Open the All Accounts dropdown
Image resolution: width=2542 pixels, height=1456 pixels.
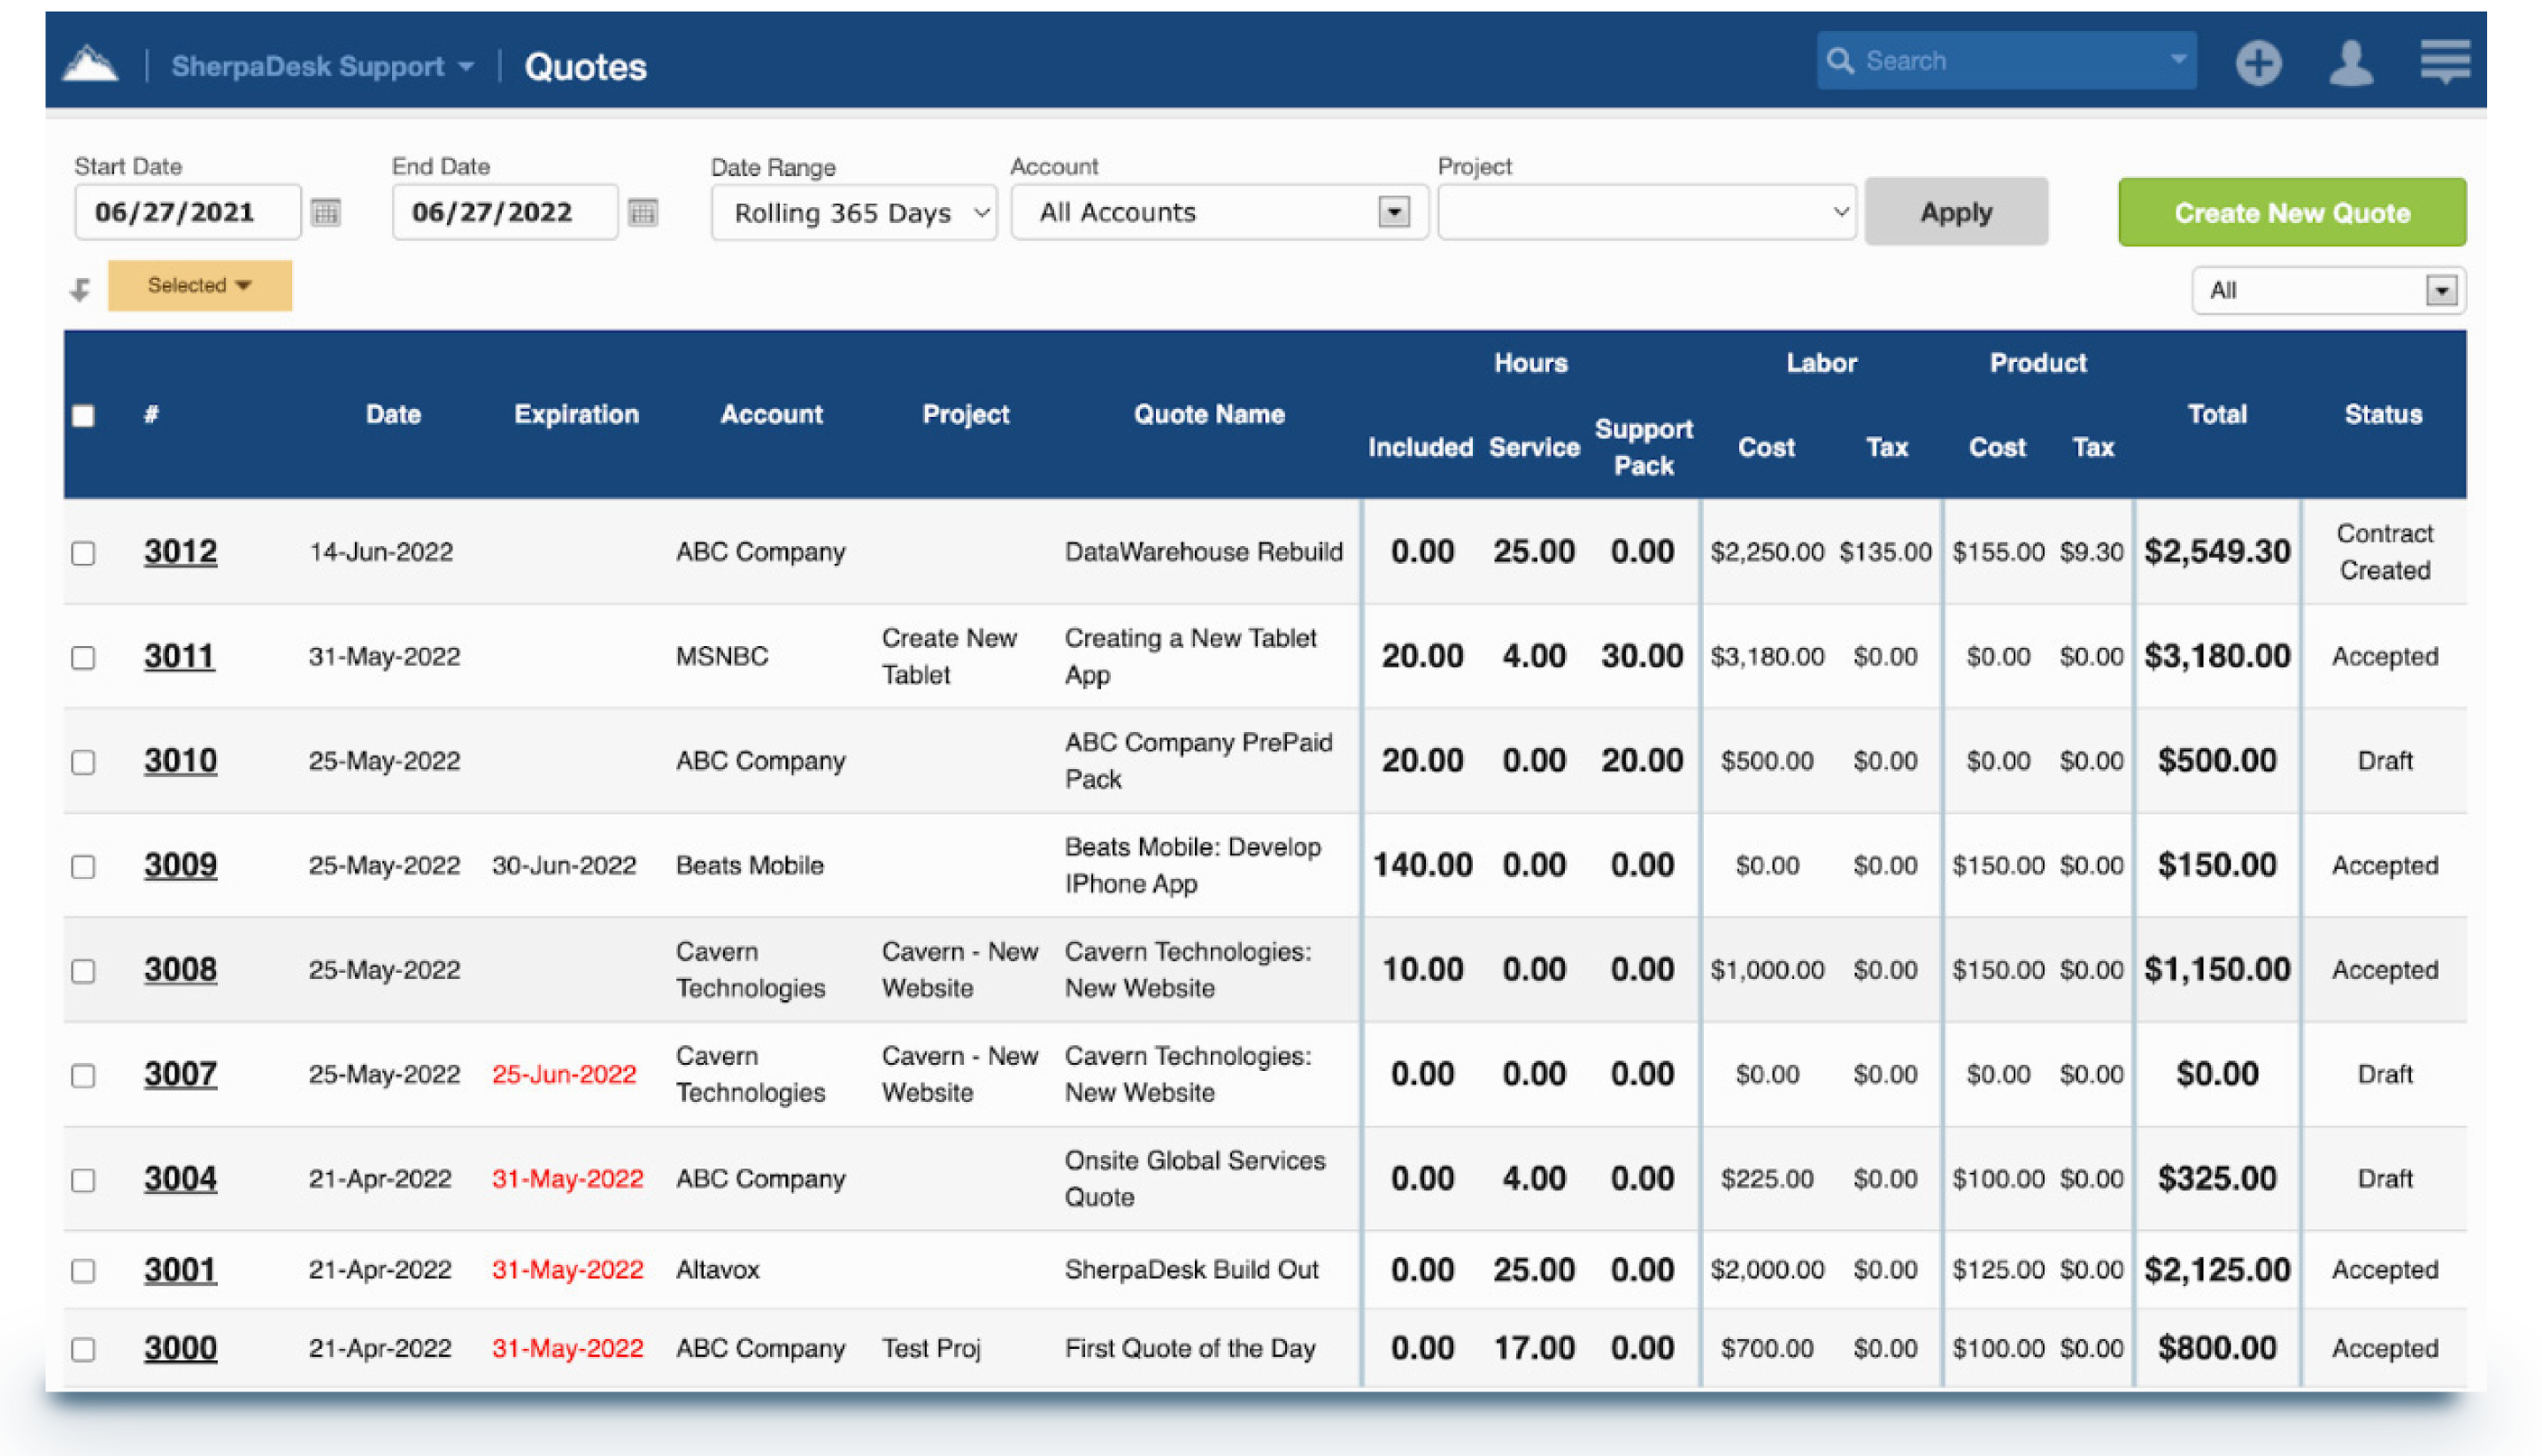click(x=1393, y=211)
